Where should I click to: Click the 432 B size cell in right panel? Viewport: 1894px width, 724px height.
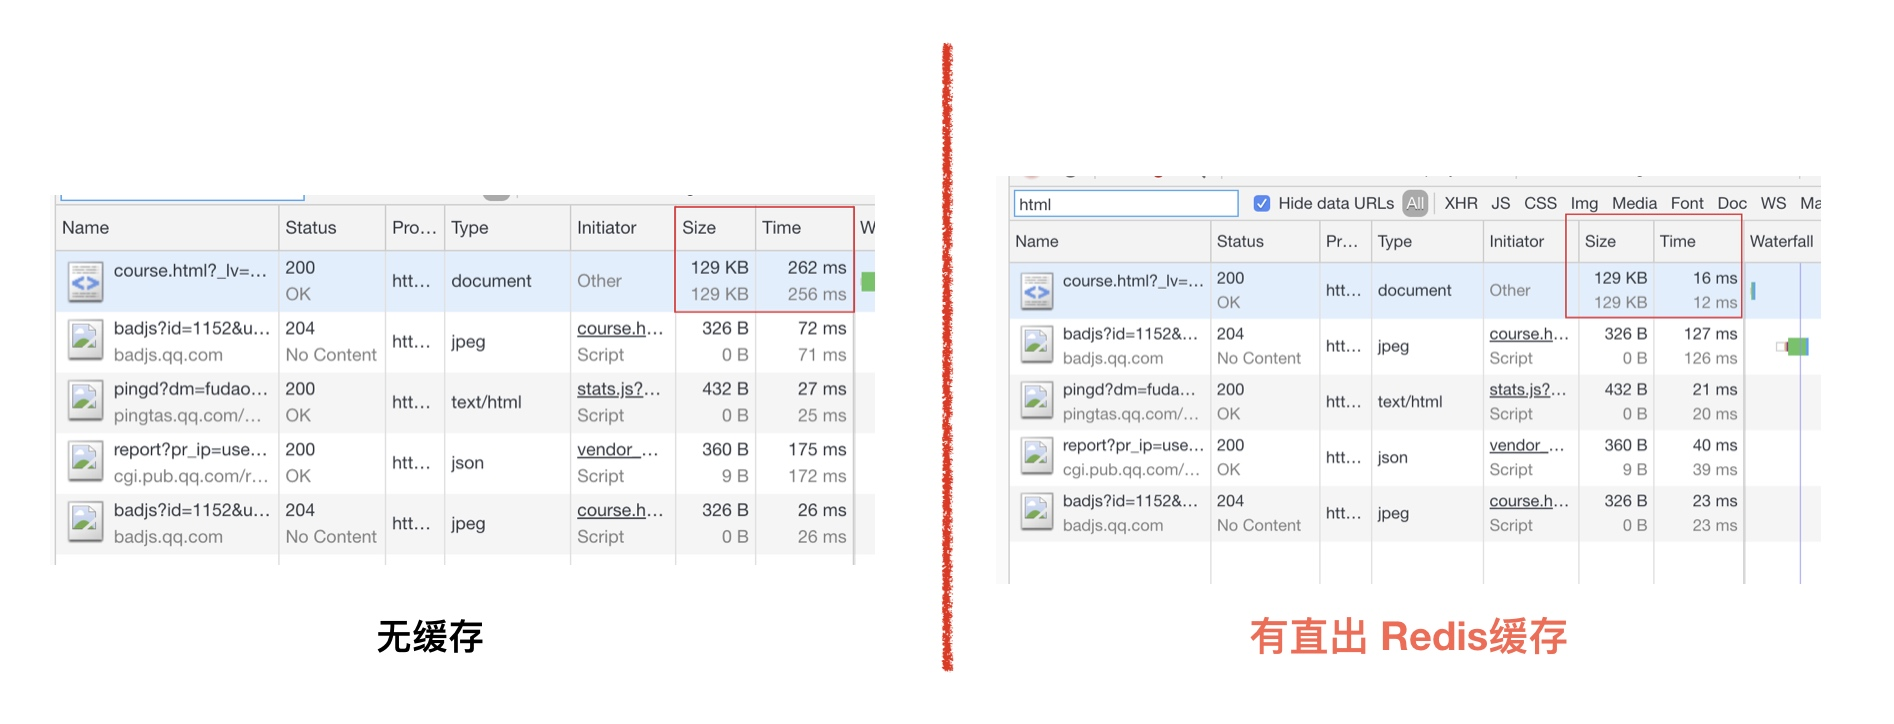[1625, 389]
